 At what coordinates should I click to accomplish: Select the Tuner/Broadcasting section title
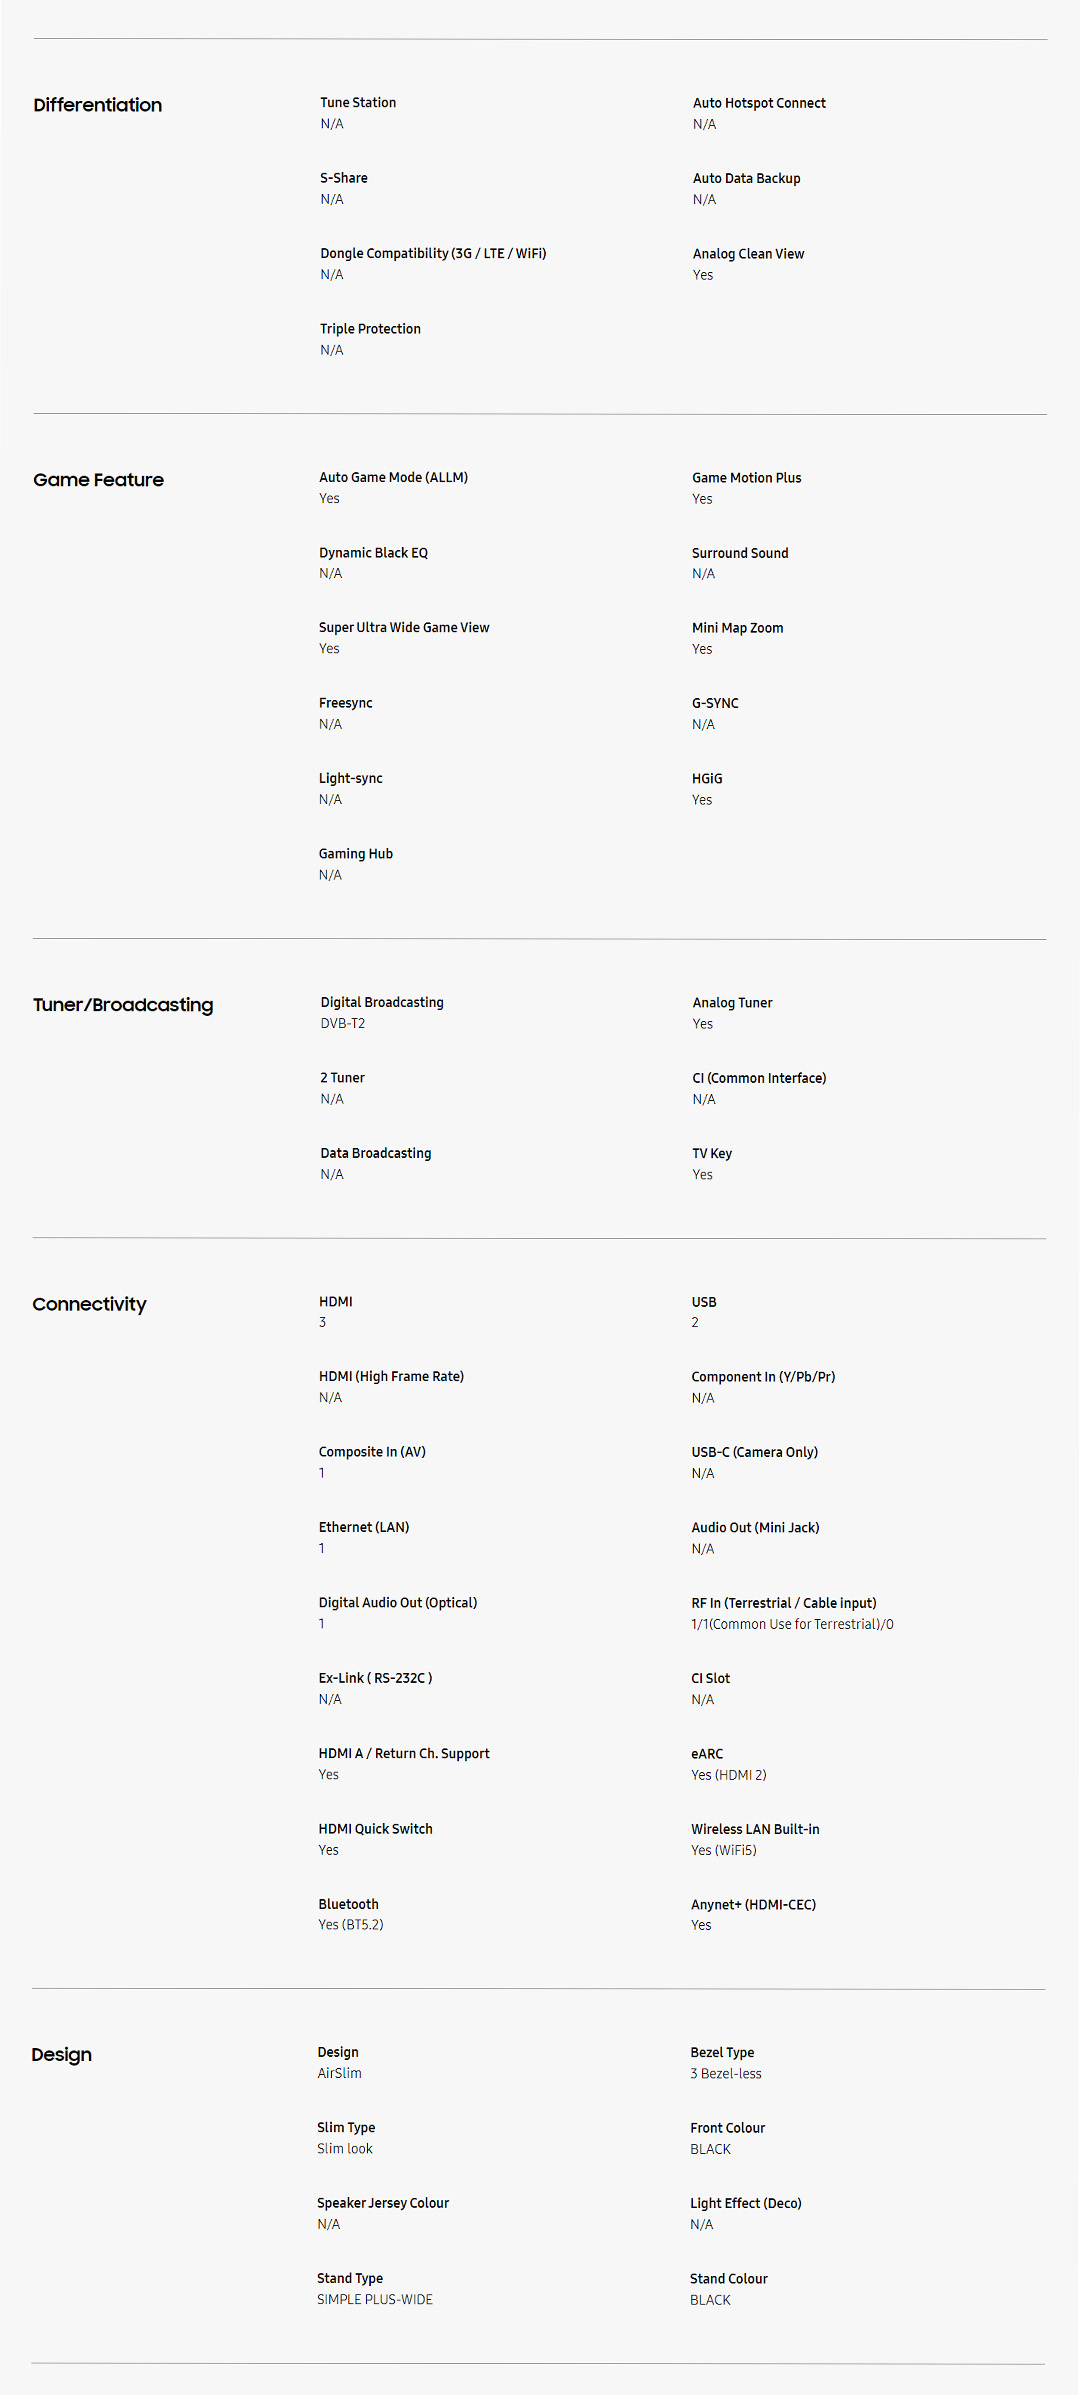click(123, 1005)
